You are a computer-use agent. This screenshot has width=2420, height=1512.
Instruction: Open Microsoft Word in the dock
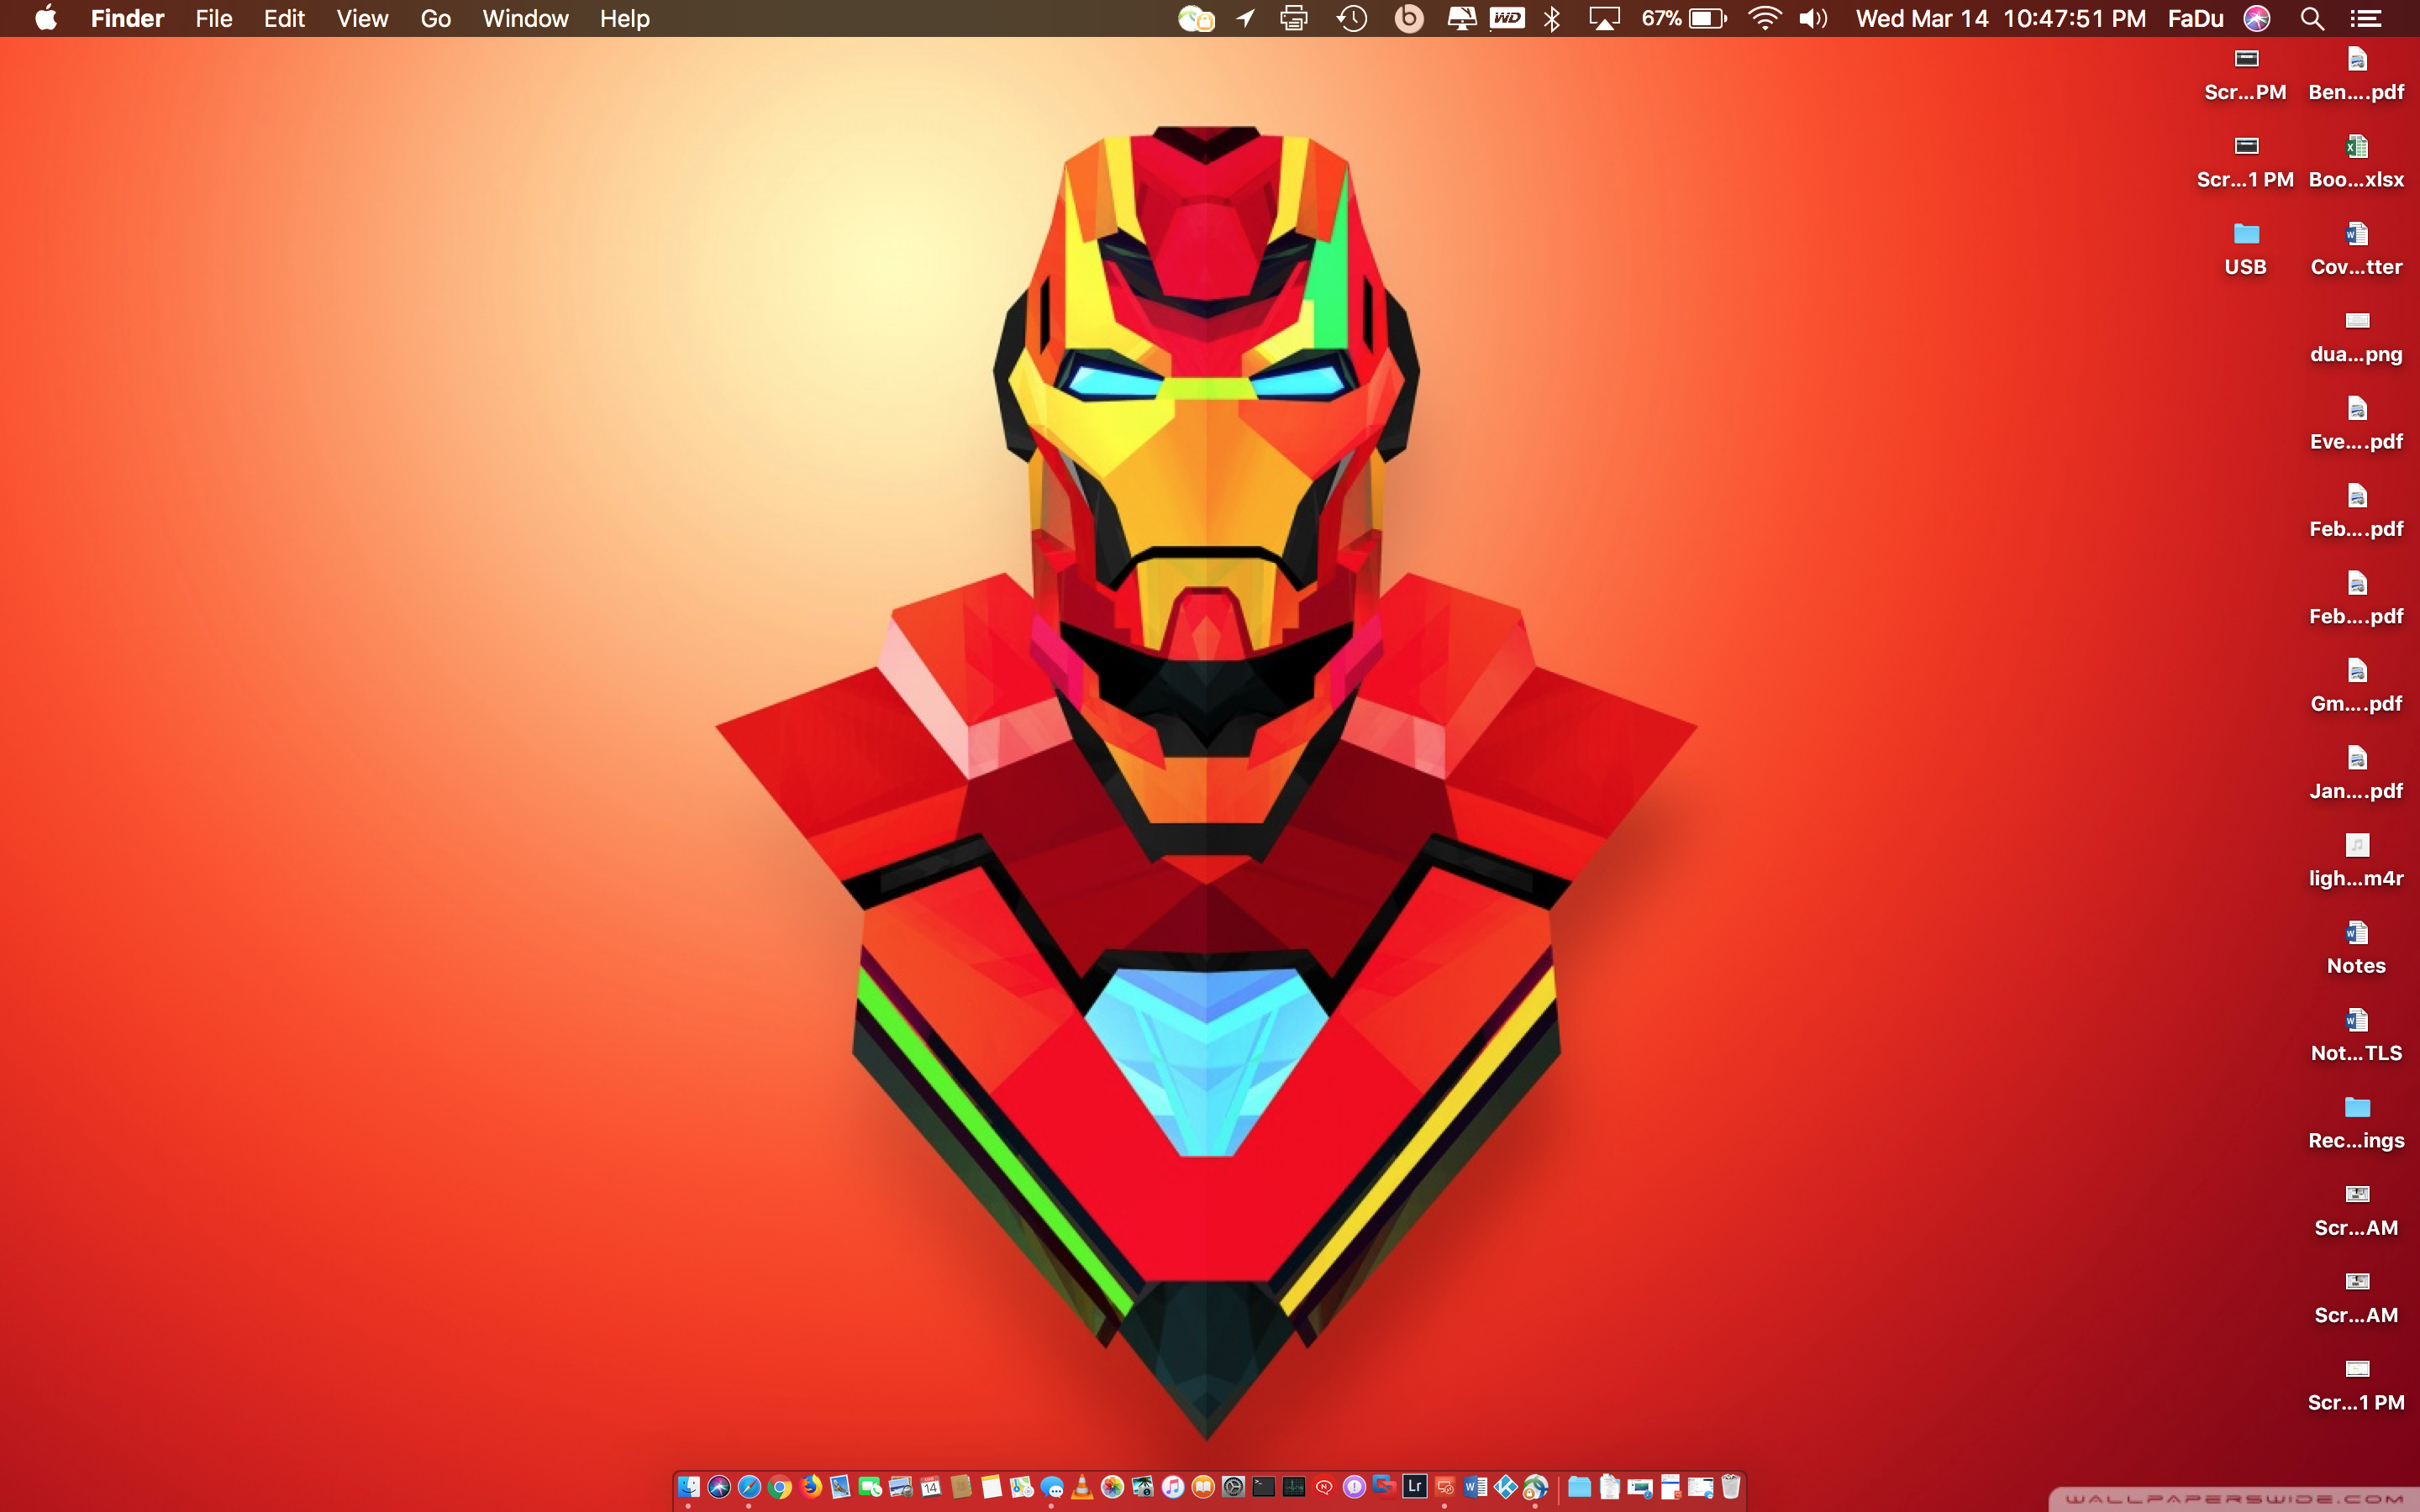1476,1487
